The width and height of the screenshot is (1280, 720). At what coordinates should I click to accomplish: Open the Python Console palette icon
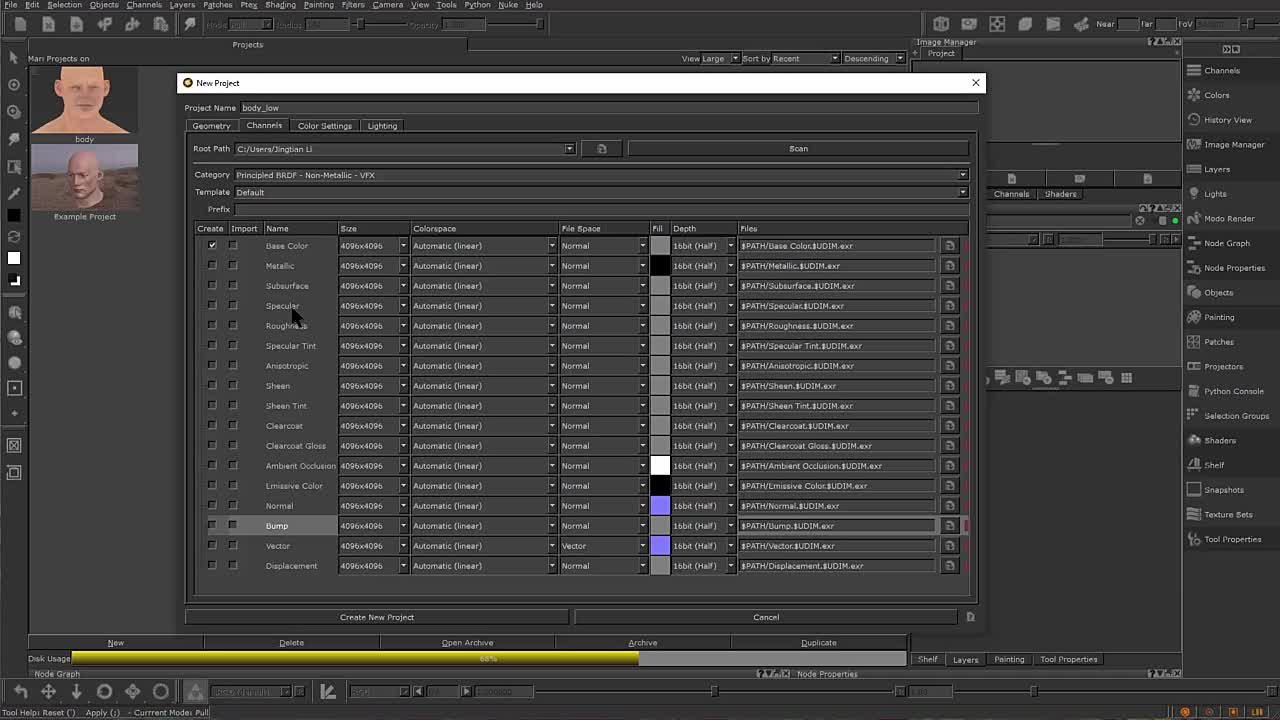click(x=1194, y=391)
